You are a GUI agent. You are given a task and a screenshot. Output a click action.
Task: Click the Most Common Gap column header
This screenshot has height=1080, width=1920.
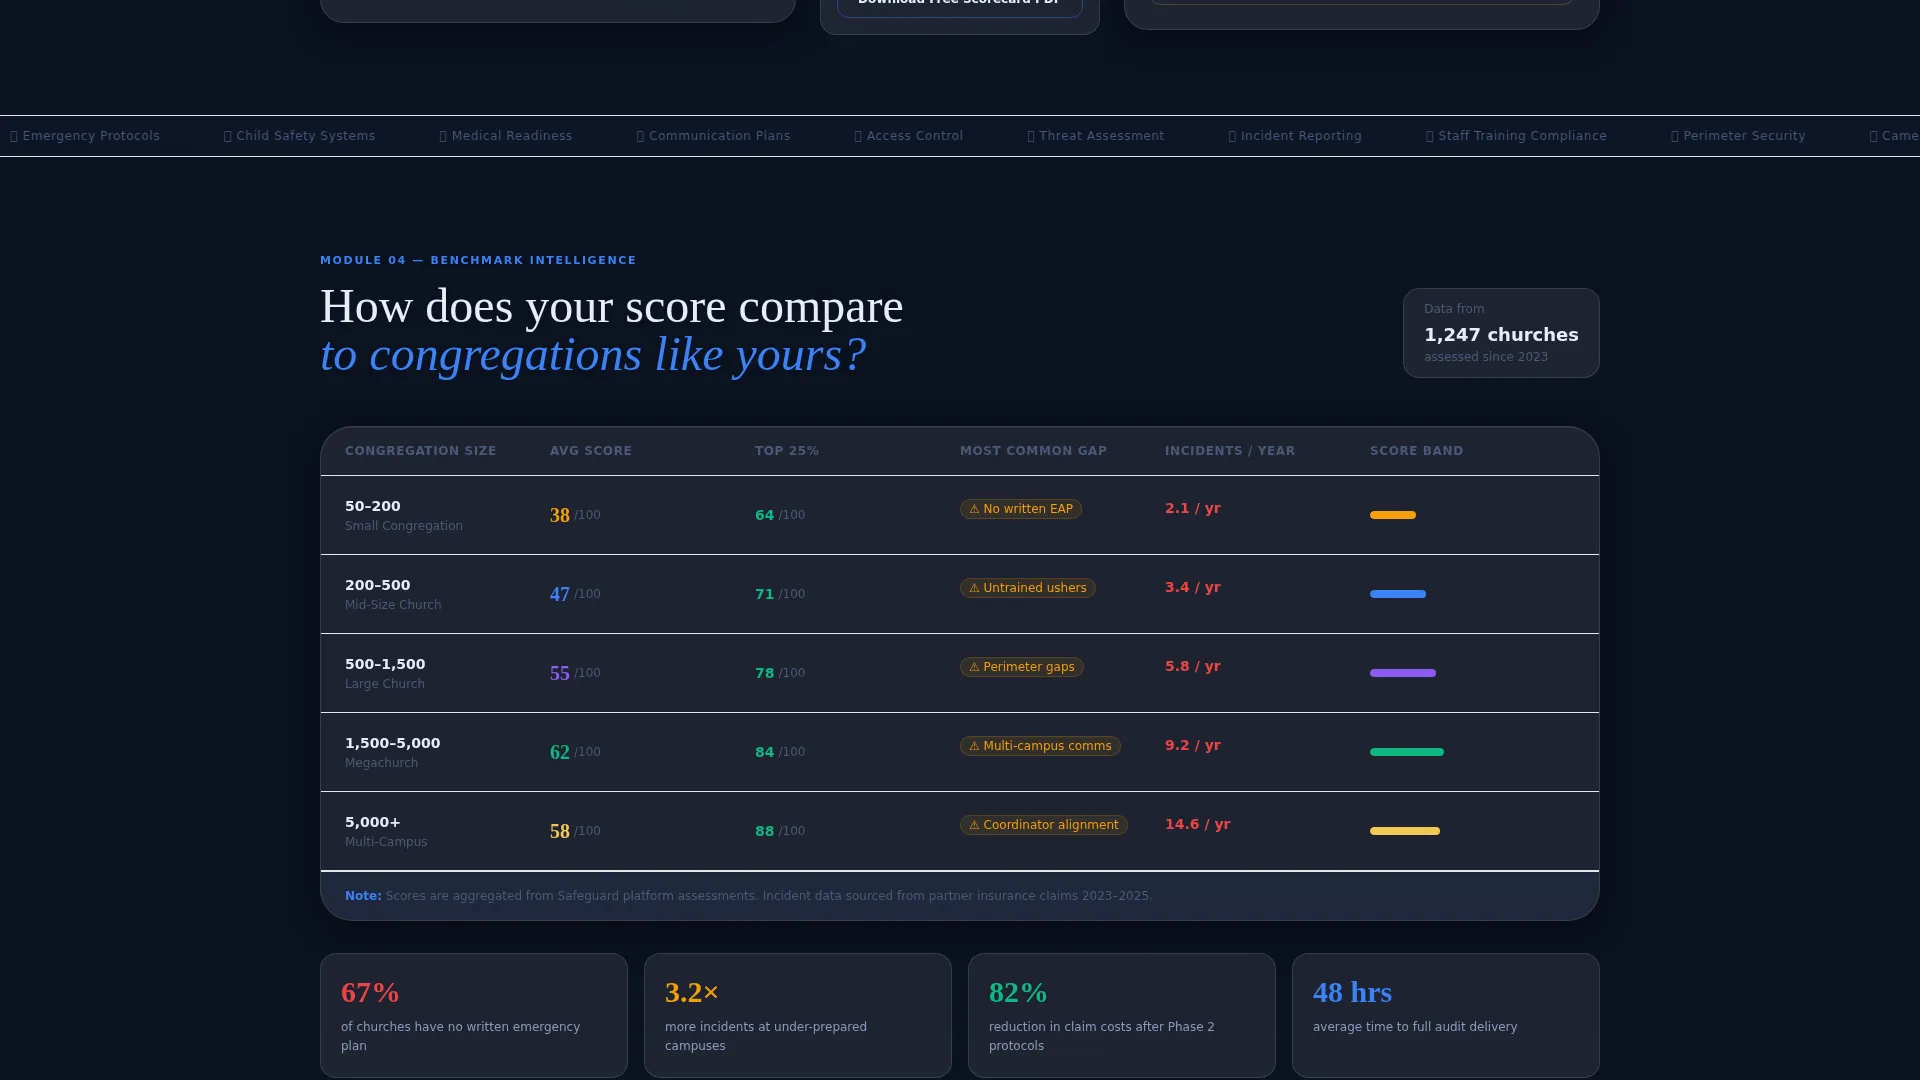coord(1033,451)
